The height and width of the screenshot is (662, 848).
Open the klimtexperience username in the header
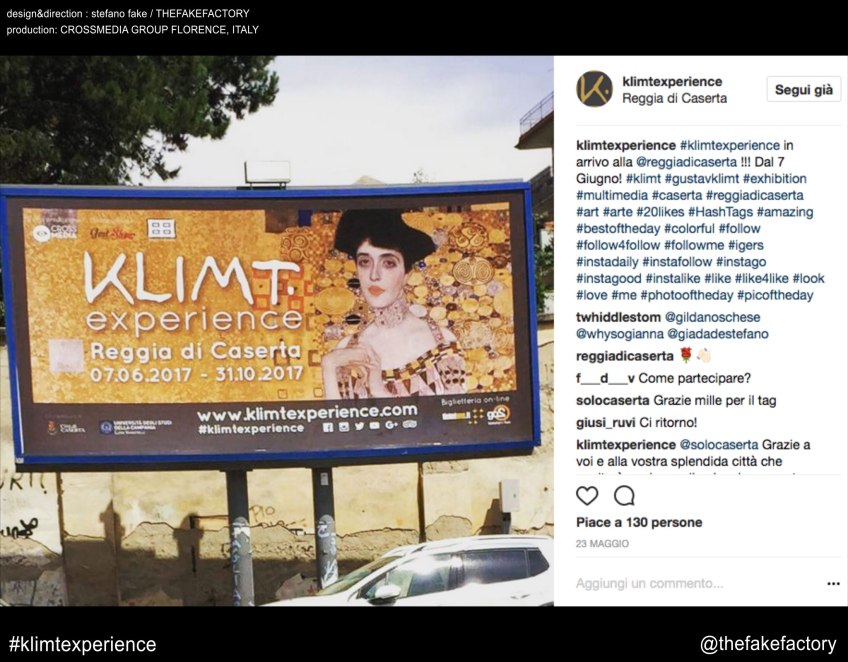tap(672, 82)
